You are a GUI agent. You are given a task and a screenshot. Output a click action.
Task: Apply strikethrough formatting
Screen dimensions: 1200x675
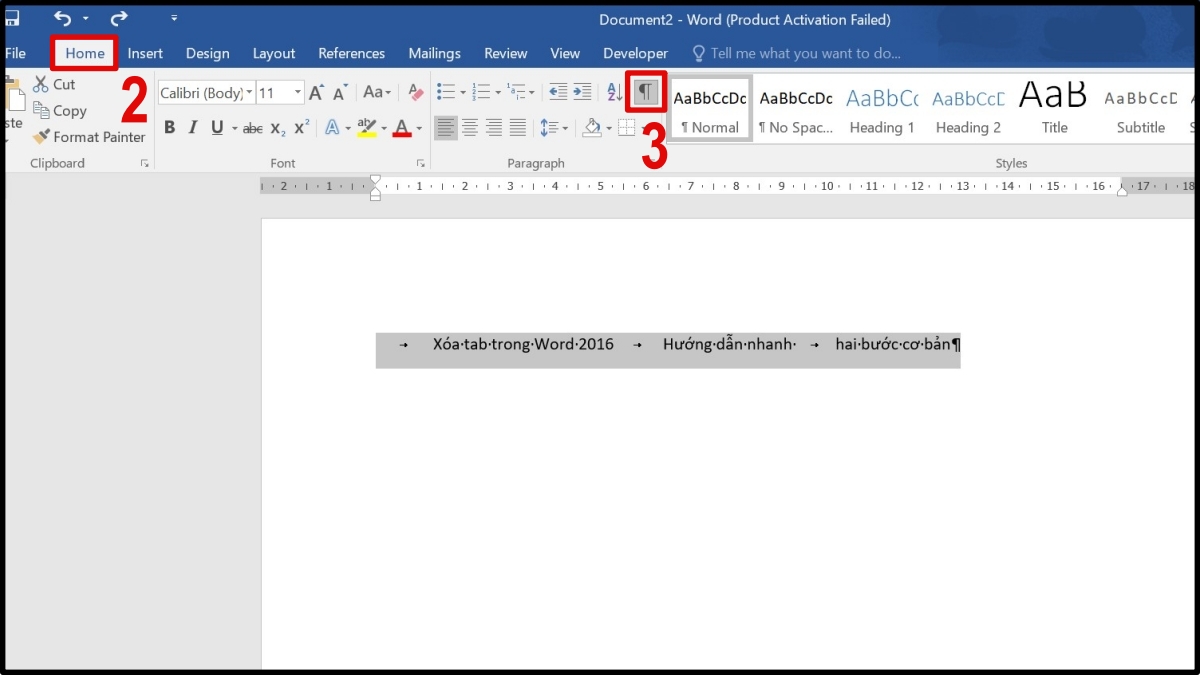pyautogui.click(x=252, y=127)
